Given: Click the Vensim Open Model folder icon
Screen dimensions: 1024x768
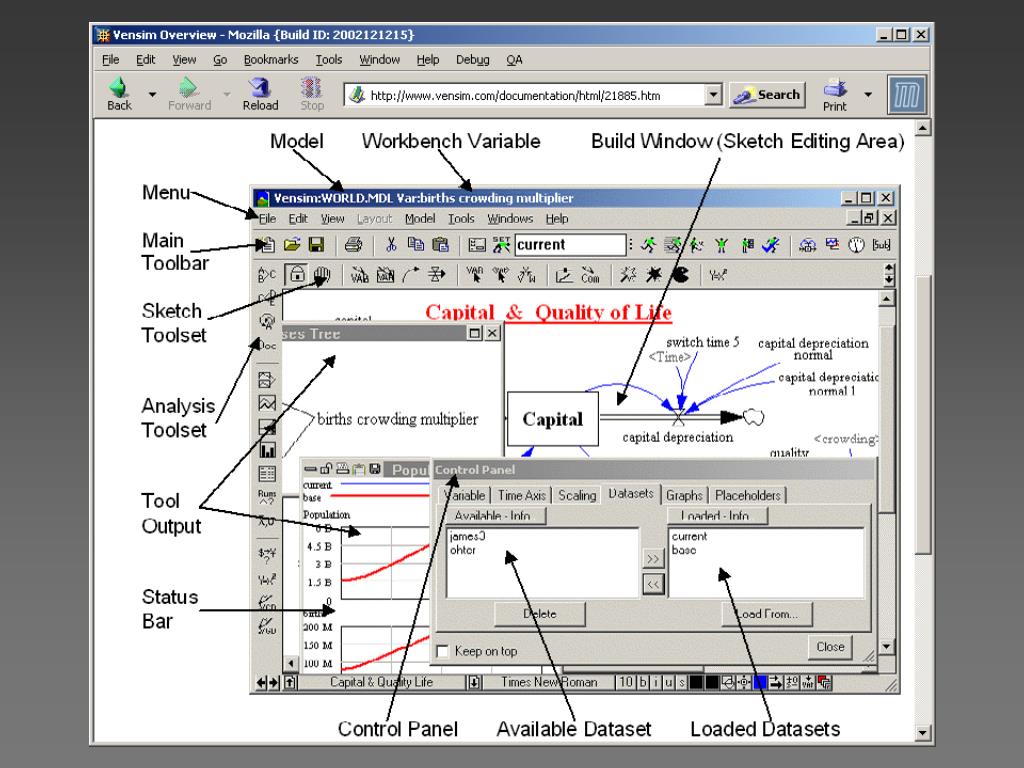Looking at the screenshot, I should pos(292,245).
